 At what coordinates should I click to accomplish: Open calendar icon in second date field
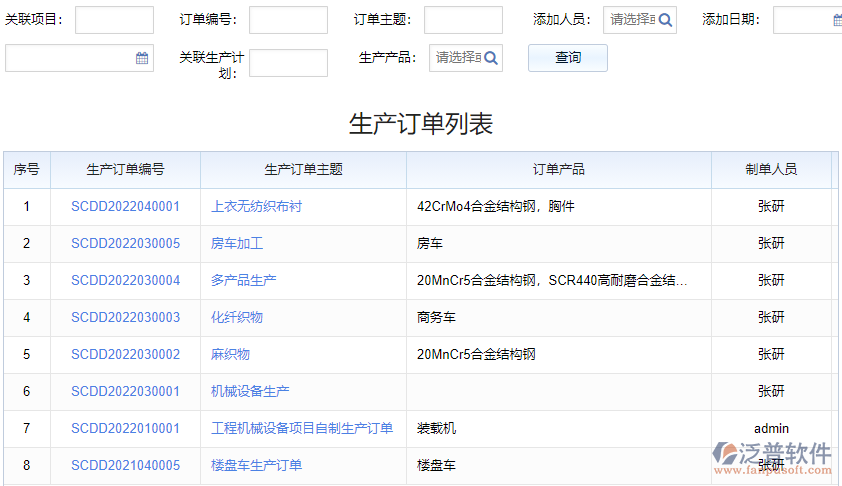tap(142, 58)
